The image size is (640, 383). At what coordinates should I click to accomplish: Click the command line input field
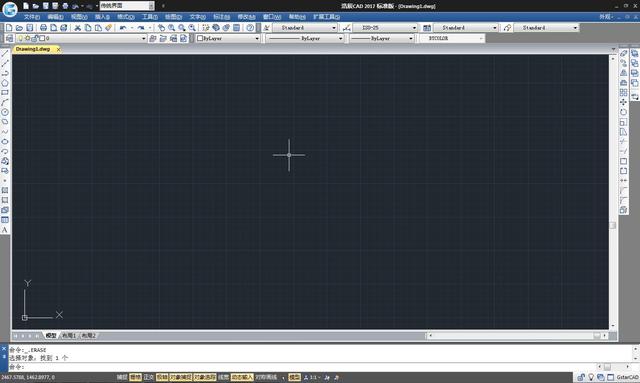[x=302, y=367]
